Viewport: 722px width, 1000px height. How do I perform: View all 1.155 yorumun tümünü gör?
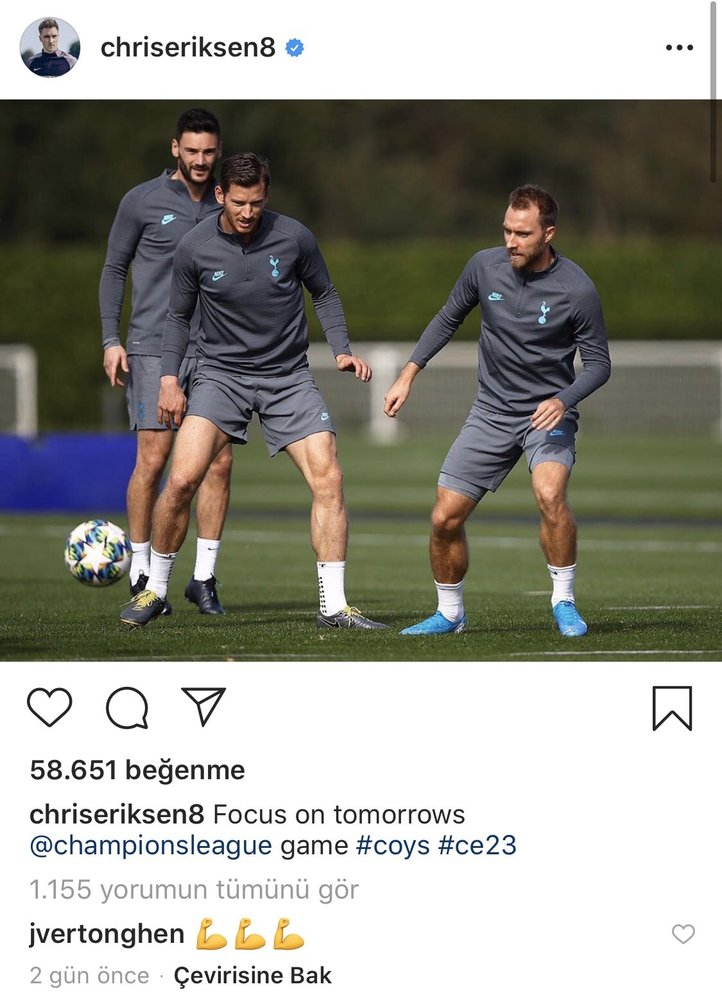point(194,889)
